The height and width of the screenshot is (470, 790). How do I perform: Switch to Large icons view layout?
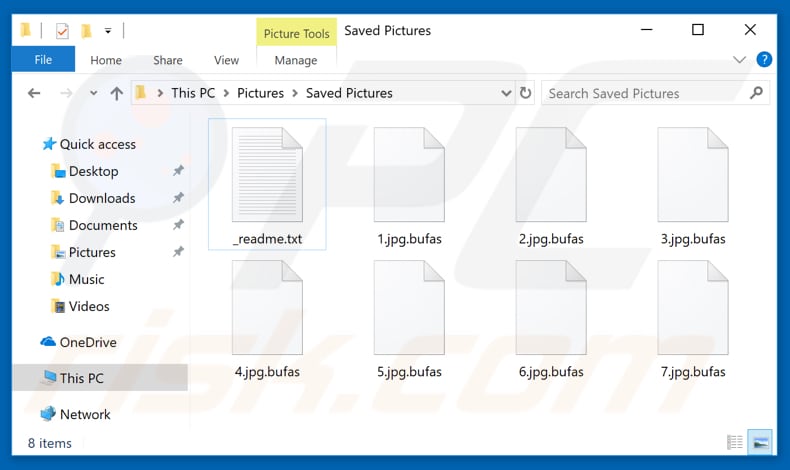point(760,442)
